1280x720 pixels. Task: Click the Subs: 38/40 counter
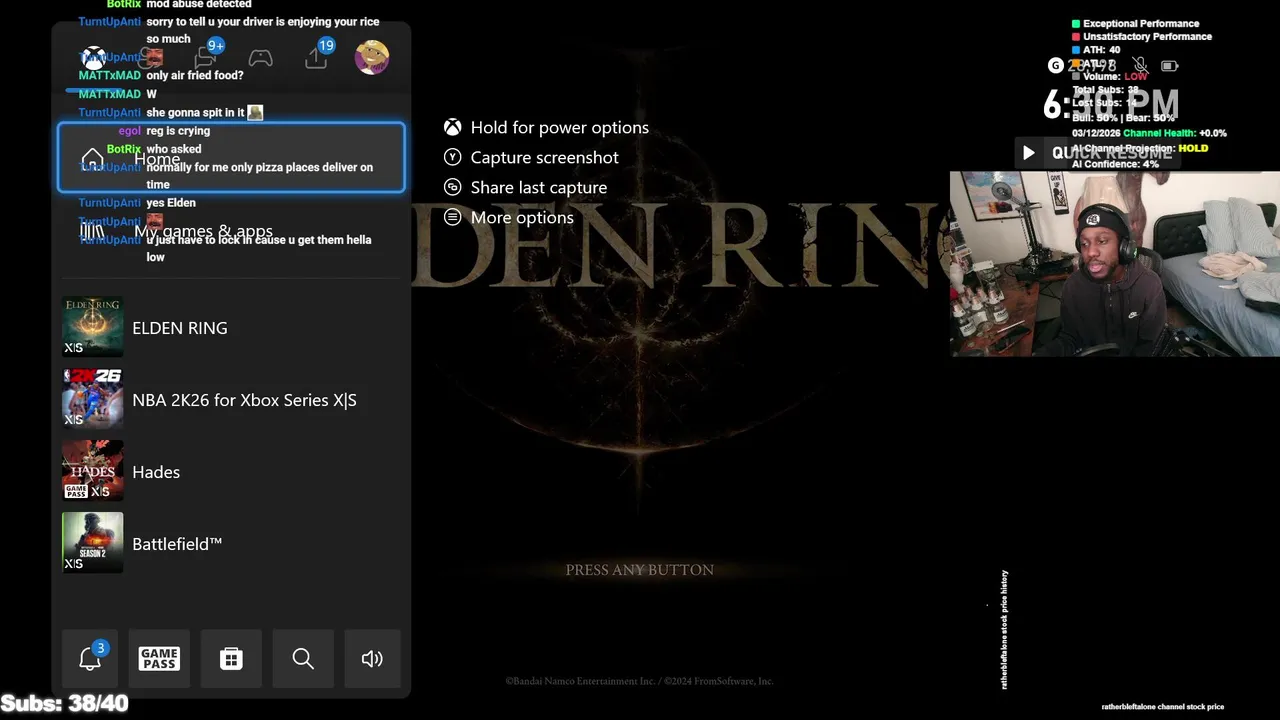(65, 704)
